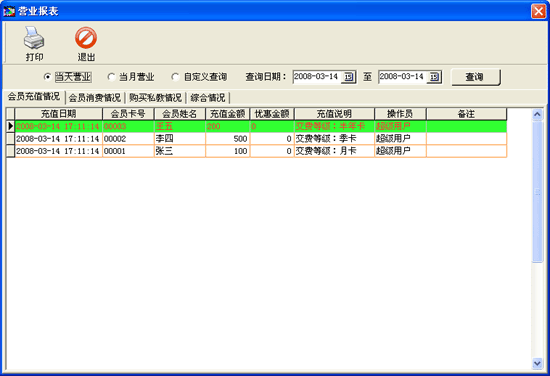The height and width of the screenshot is (376, 550).
Task: Click the 查询 button
Action: pos(476,77)
